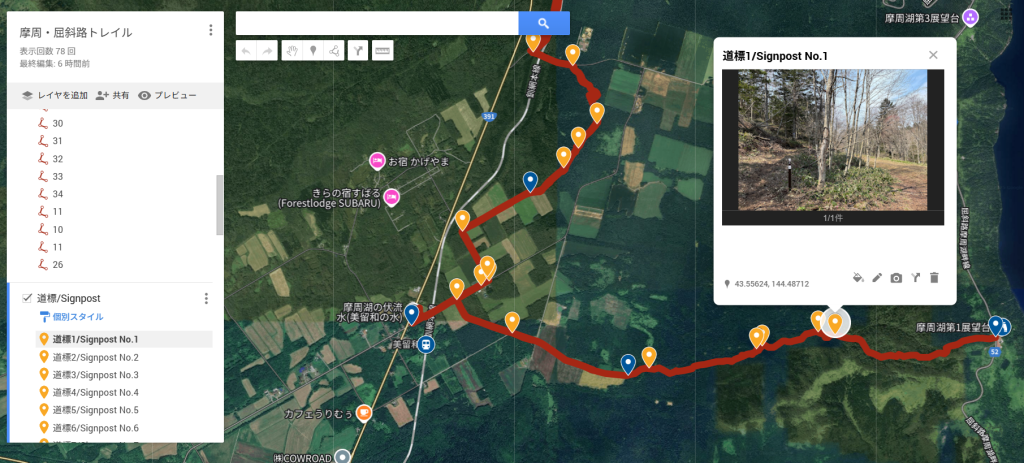Add photo using the camera icon
This screenshot has height=463, width=1024.
(896, 278)
